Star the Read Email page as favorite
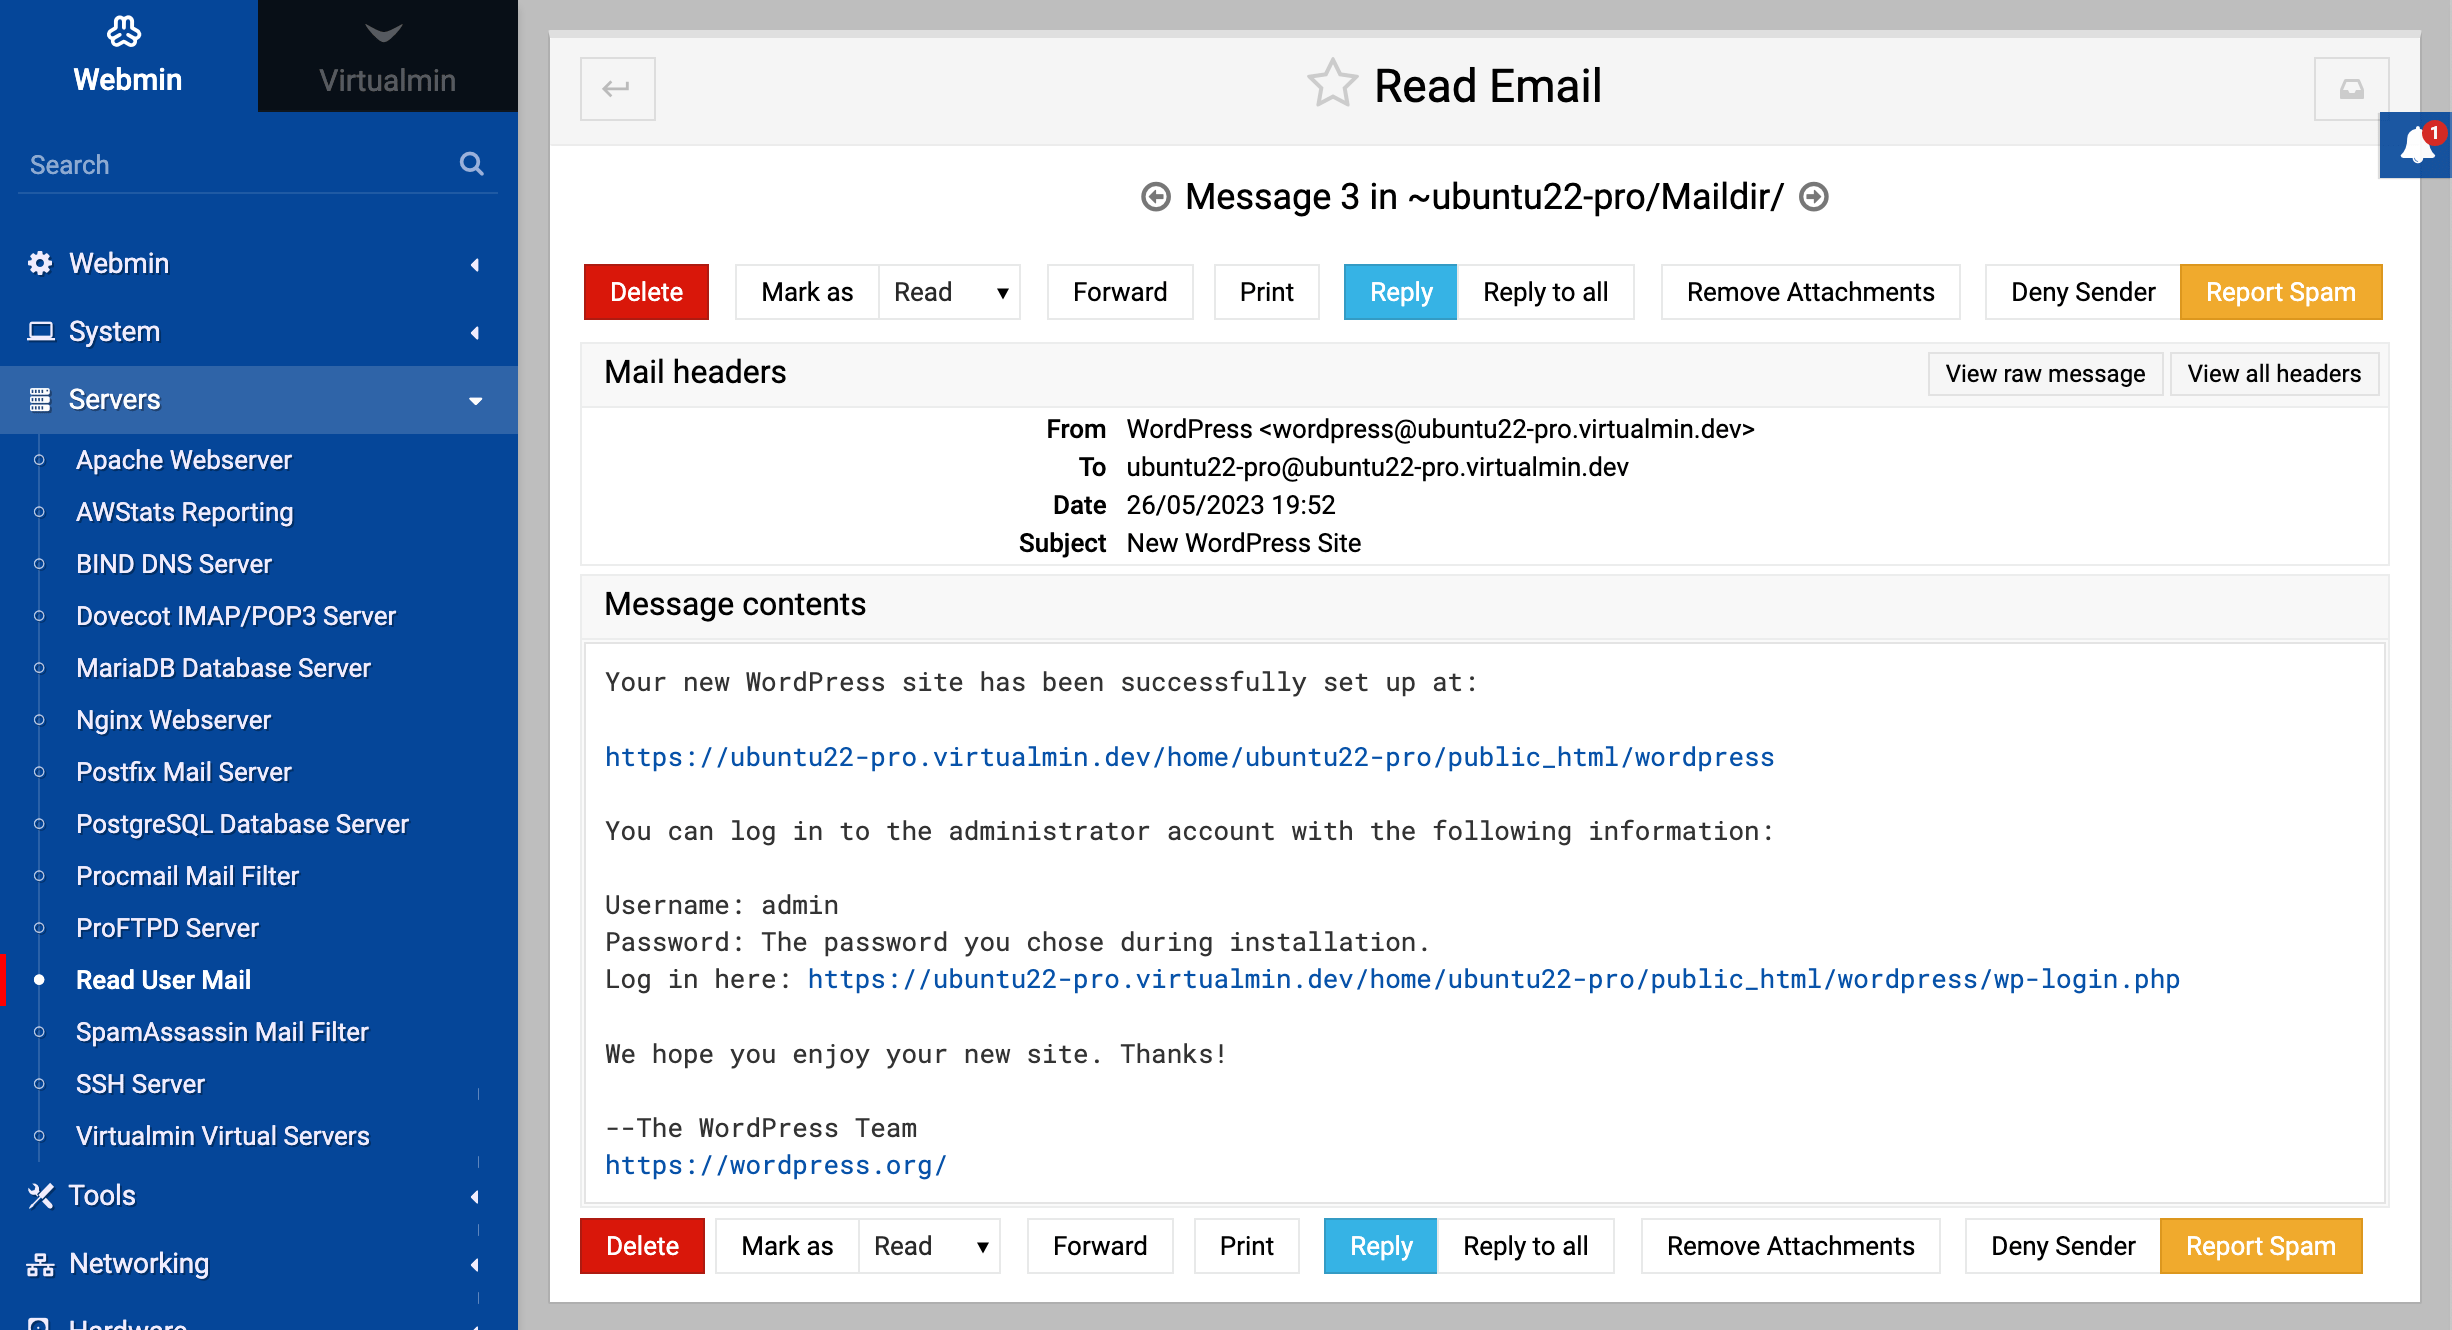Image resolution: width=2452 pixels, height=1330 pixels. tap(1332, 85)
